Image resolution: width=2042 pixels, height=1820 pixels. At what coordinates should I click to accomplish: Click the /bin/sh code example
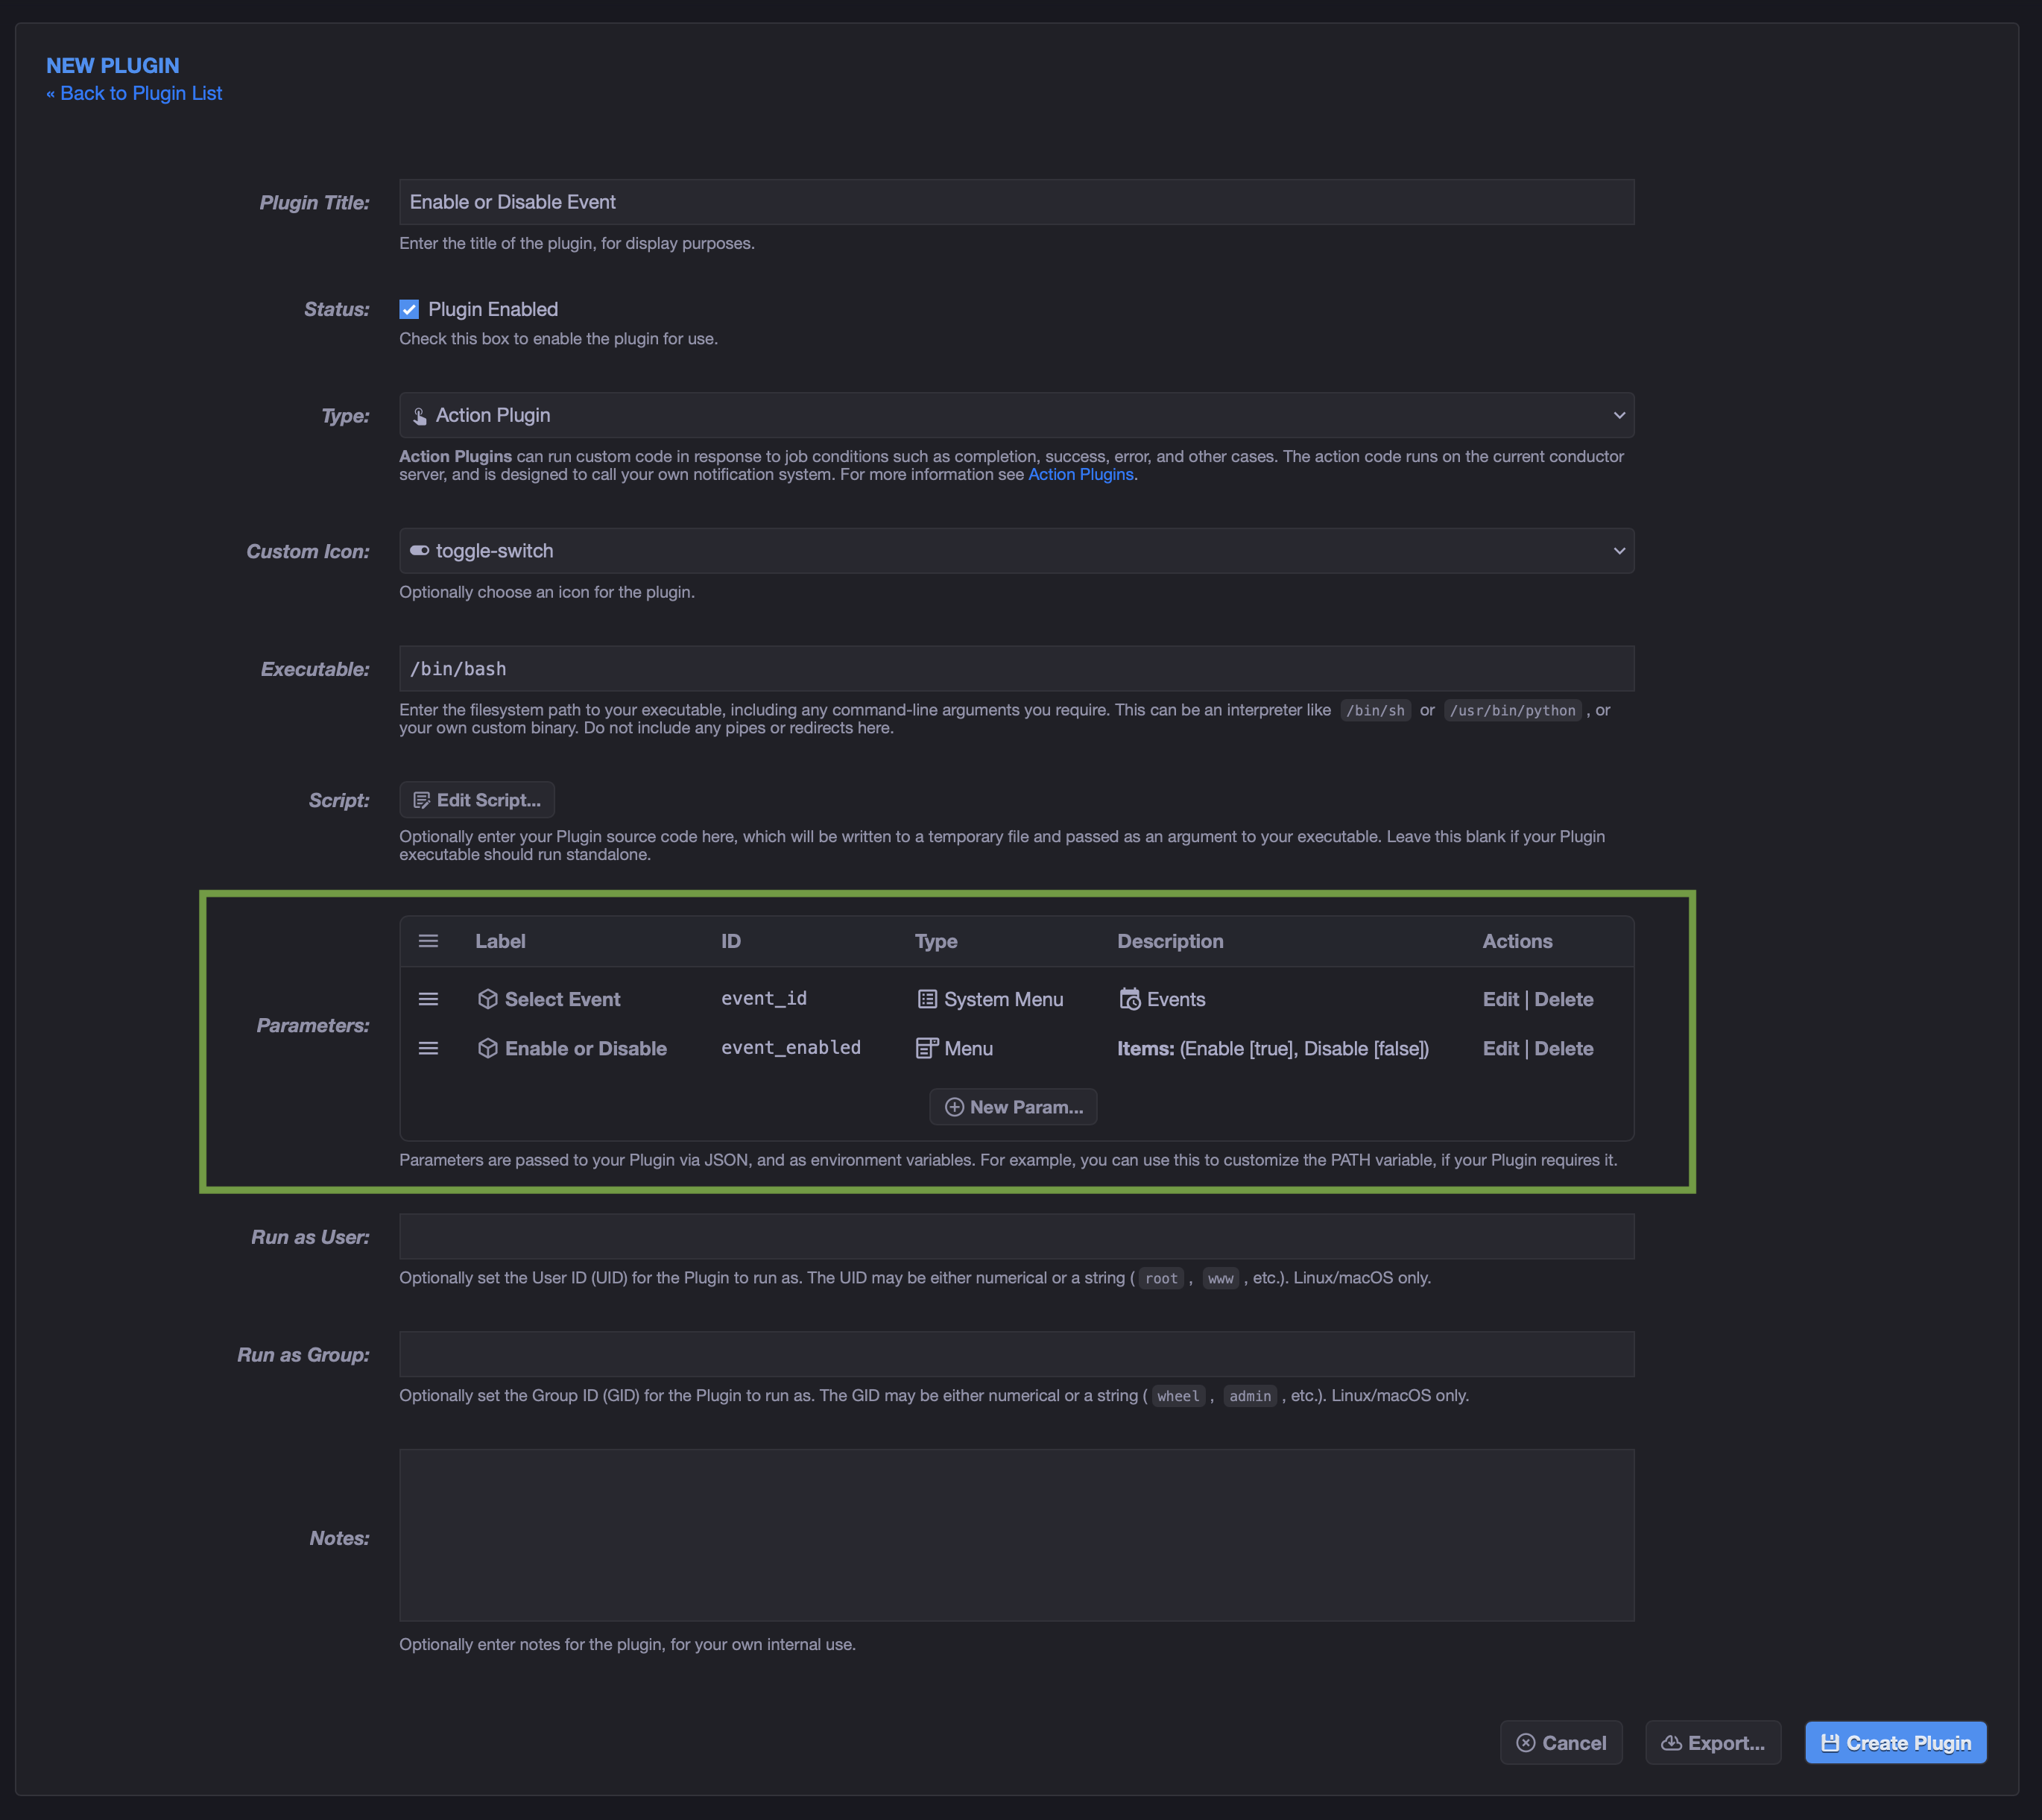coord(1375,710)
